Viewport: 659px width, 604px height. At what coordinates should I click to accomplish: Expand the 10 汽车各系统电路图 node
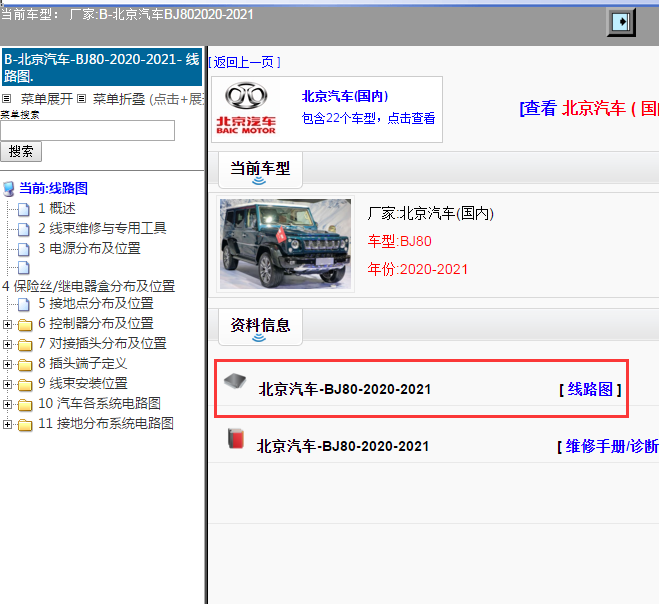[7, 404]
